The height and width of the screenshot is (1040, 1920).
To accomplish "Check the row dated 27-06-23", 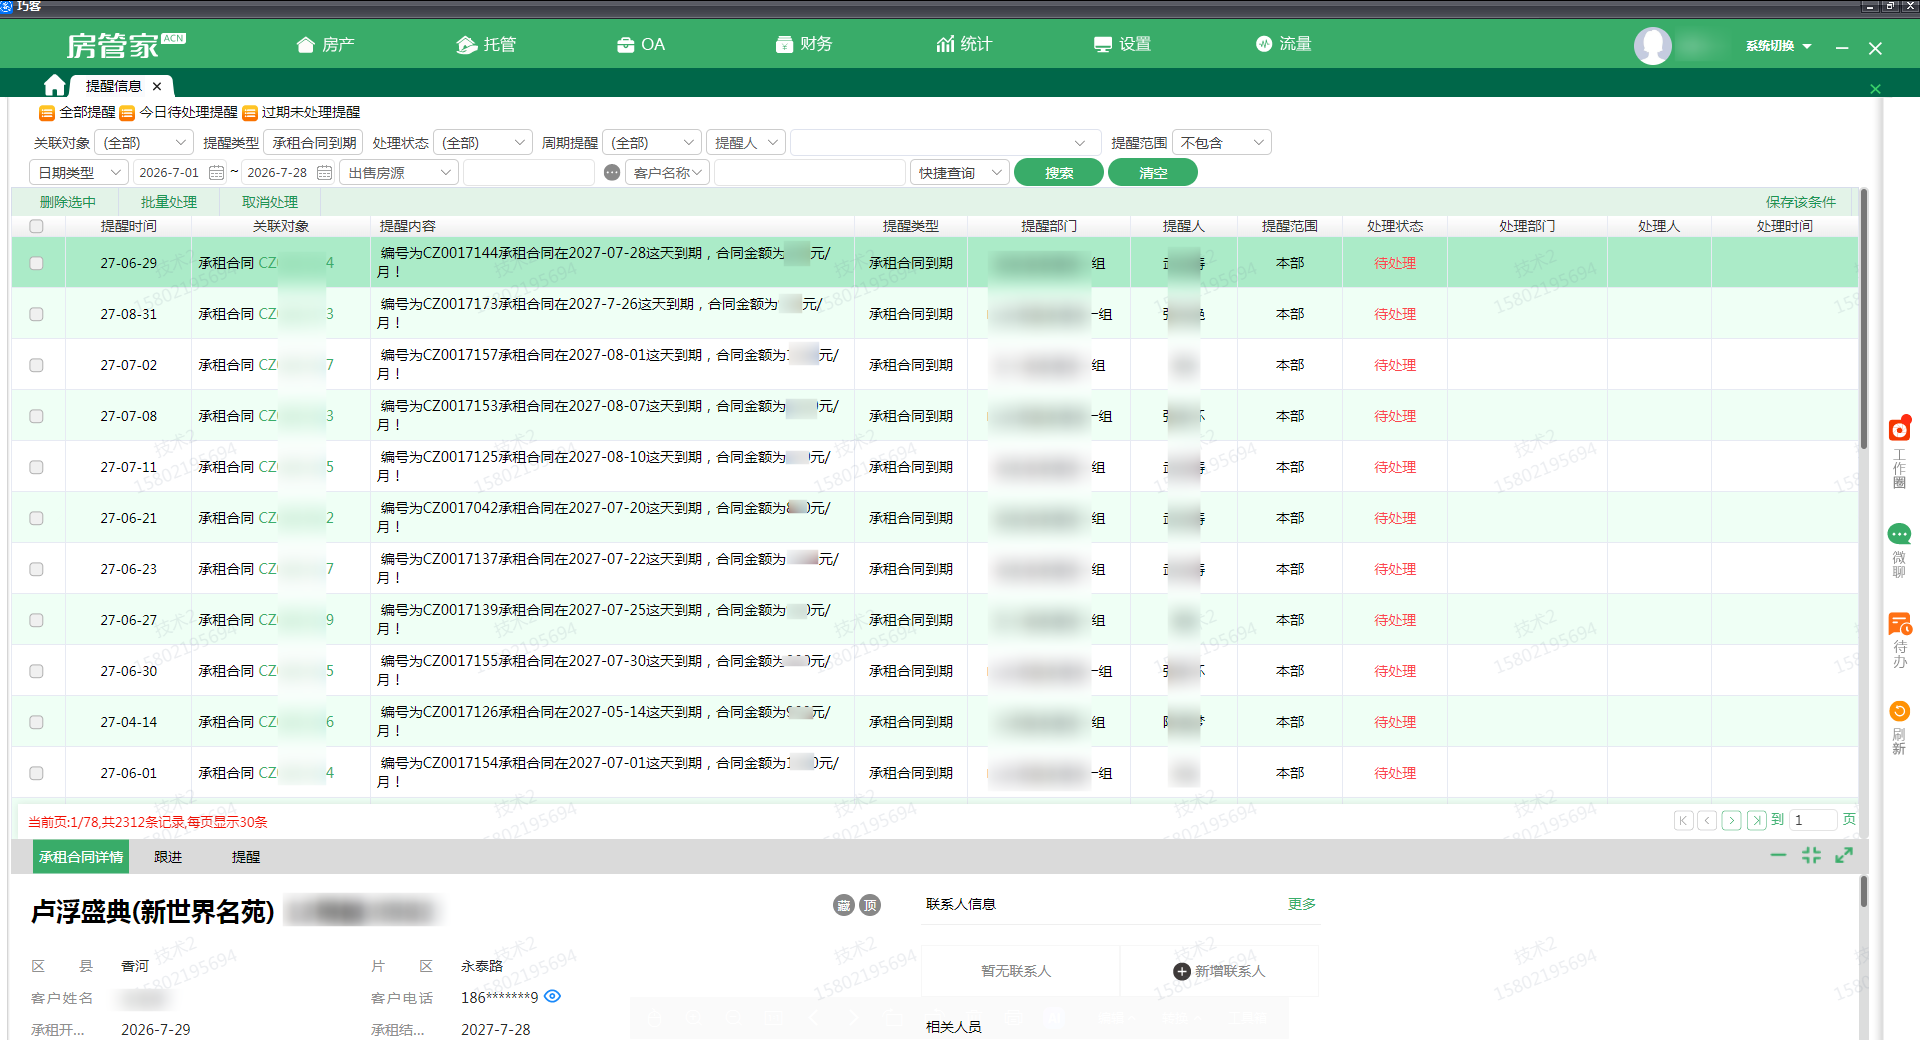I will pos(37,569).
